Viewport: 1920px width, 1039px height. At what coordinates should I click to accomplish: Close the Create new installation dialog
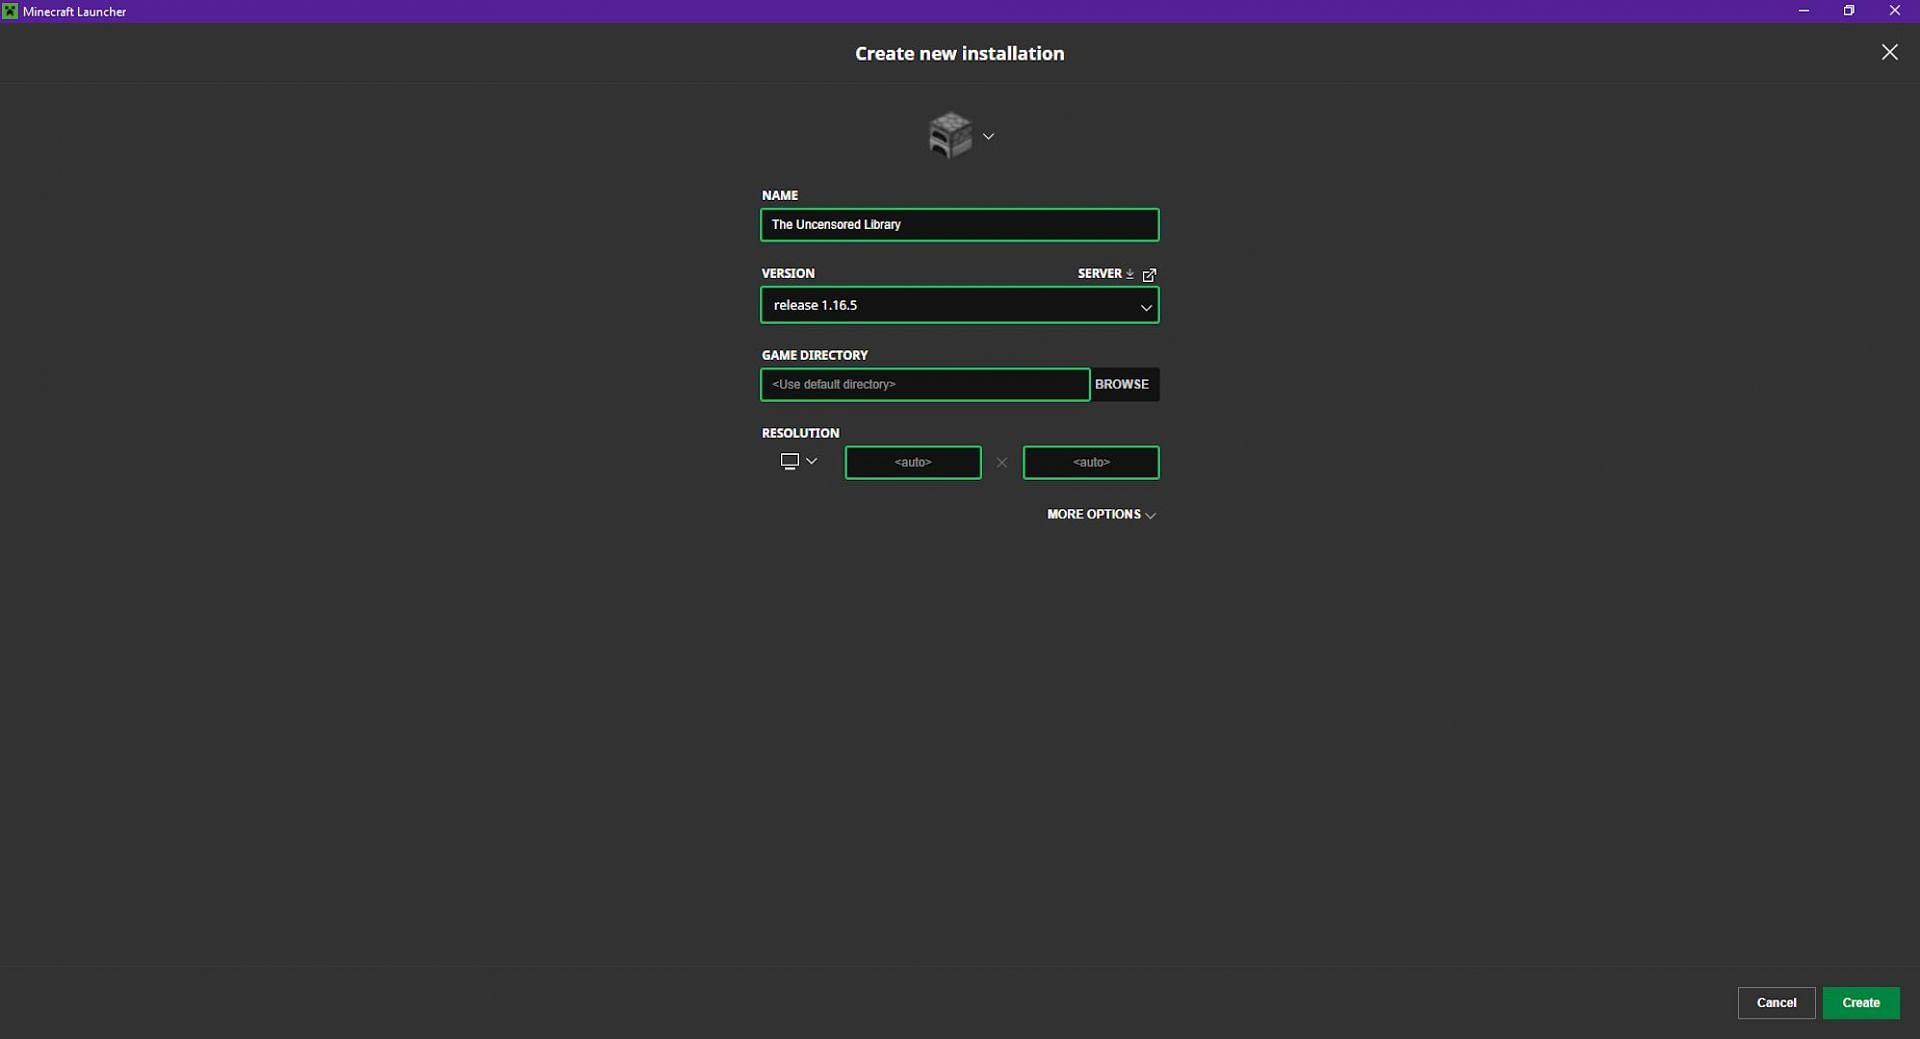(1889, 52)
